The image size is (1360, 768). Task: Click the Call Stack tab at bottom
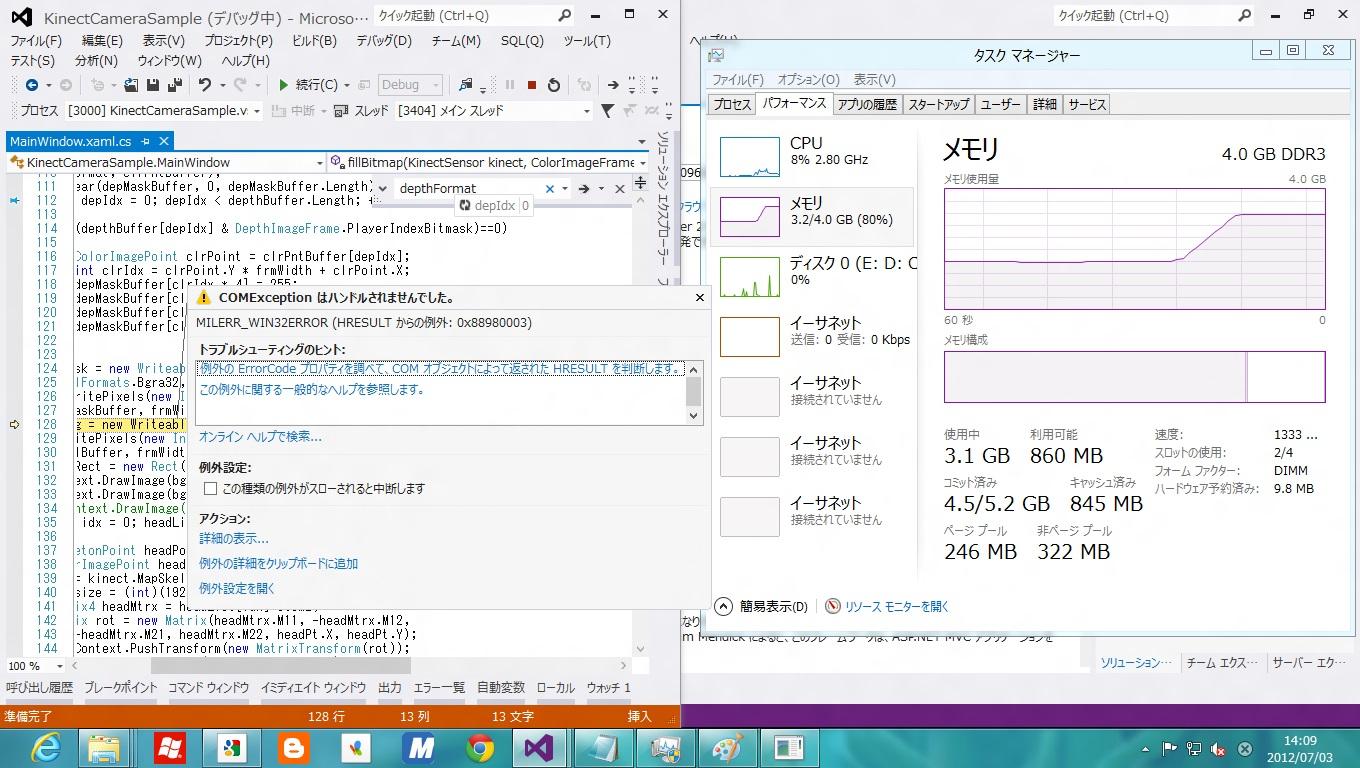click(x=39, y=688)
